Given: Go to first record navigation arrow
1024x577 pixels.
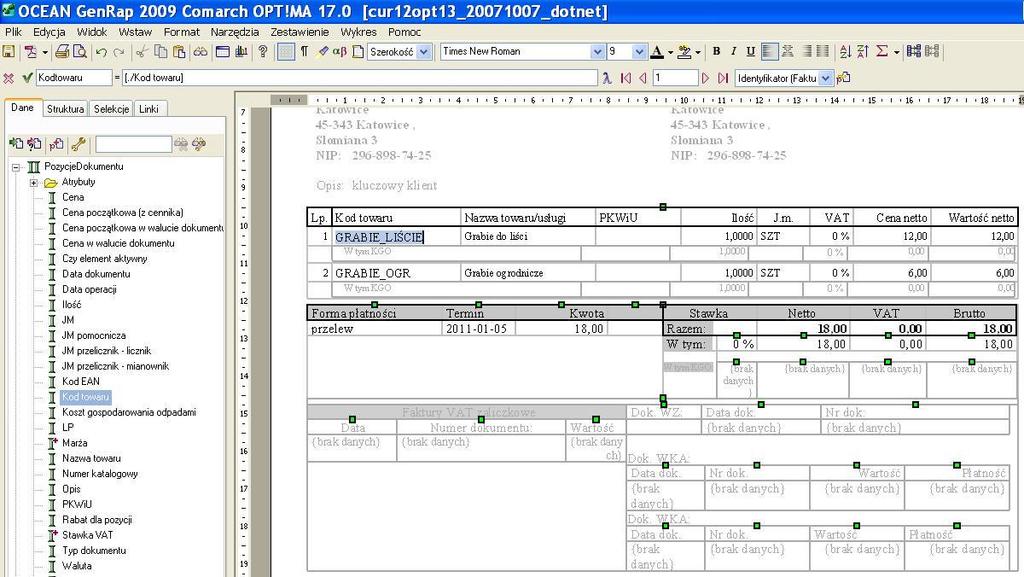Looking at the screenshot, I should (626, 78).
